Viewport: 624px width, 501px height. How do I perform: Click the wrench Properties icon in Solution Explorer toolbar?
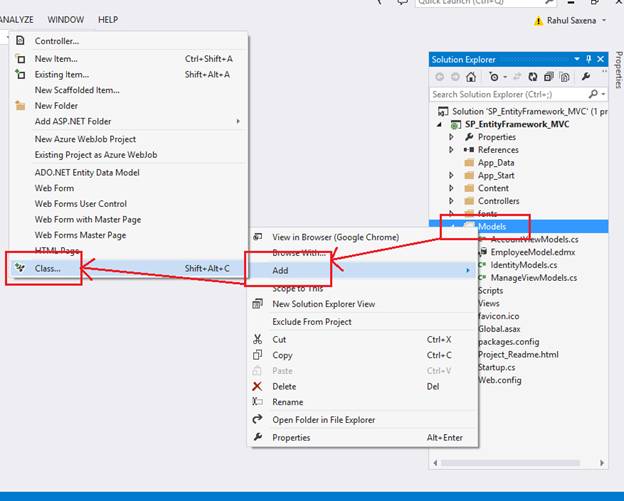[x=585, y=76]
